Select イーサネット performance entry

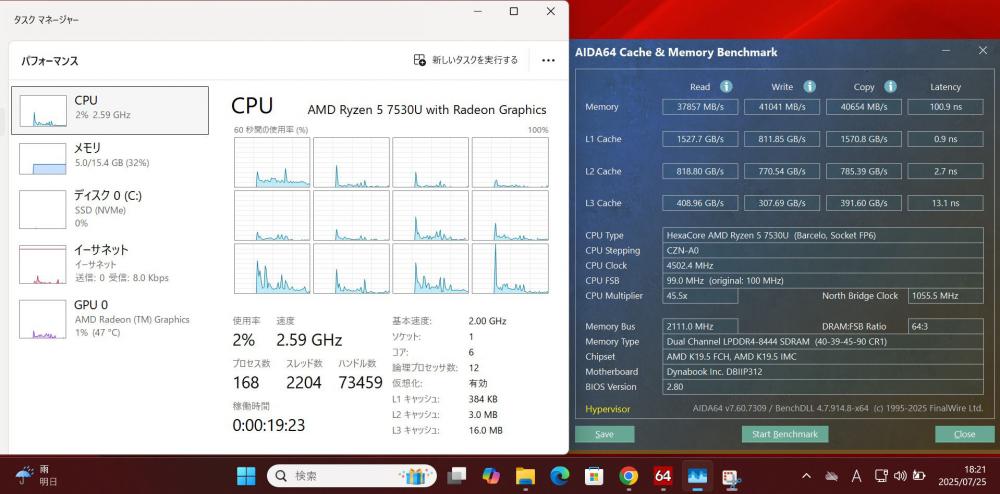coord(110,263)
